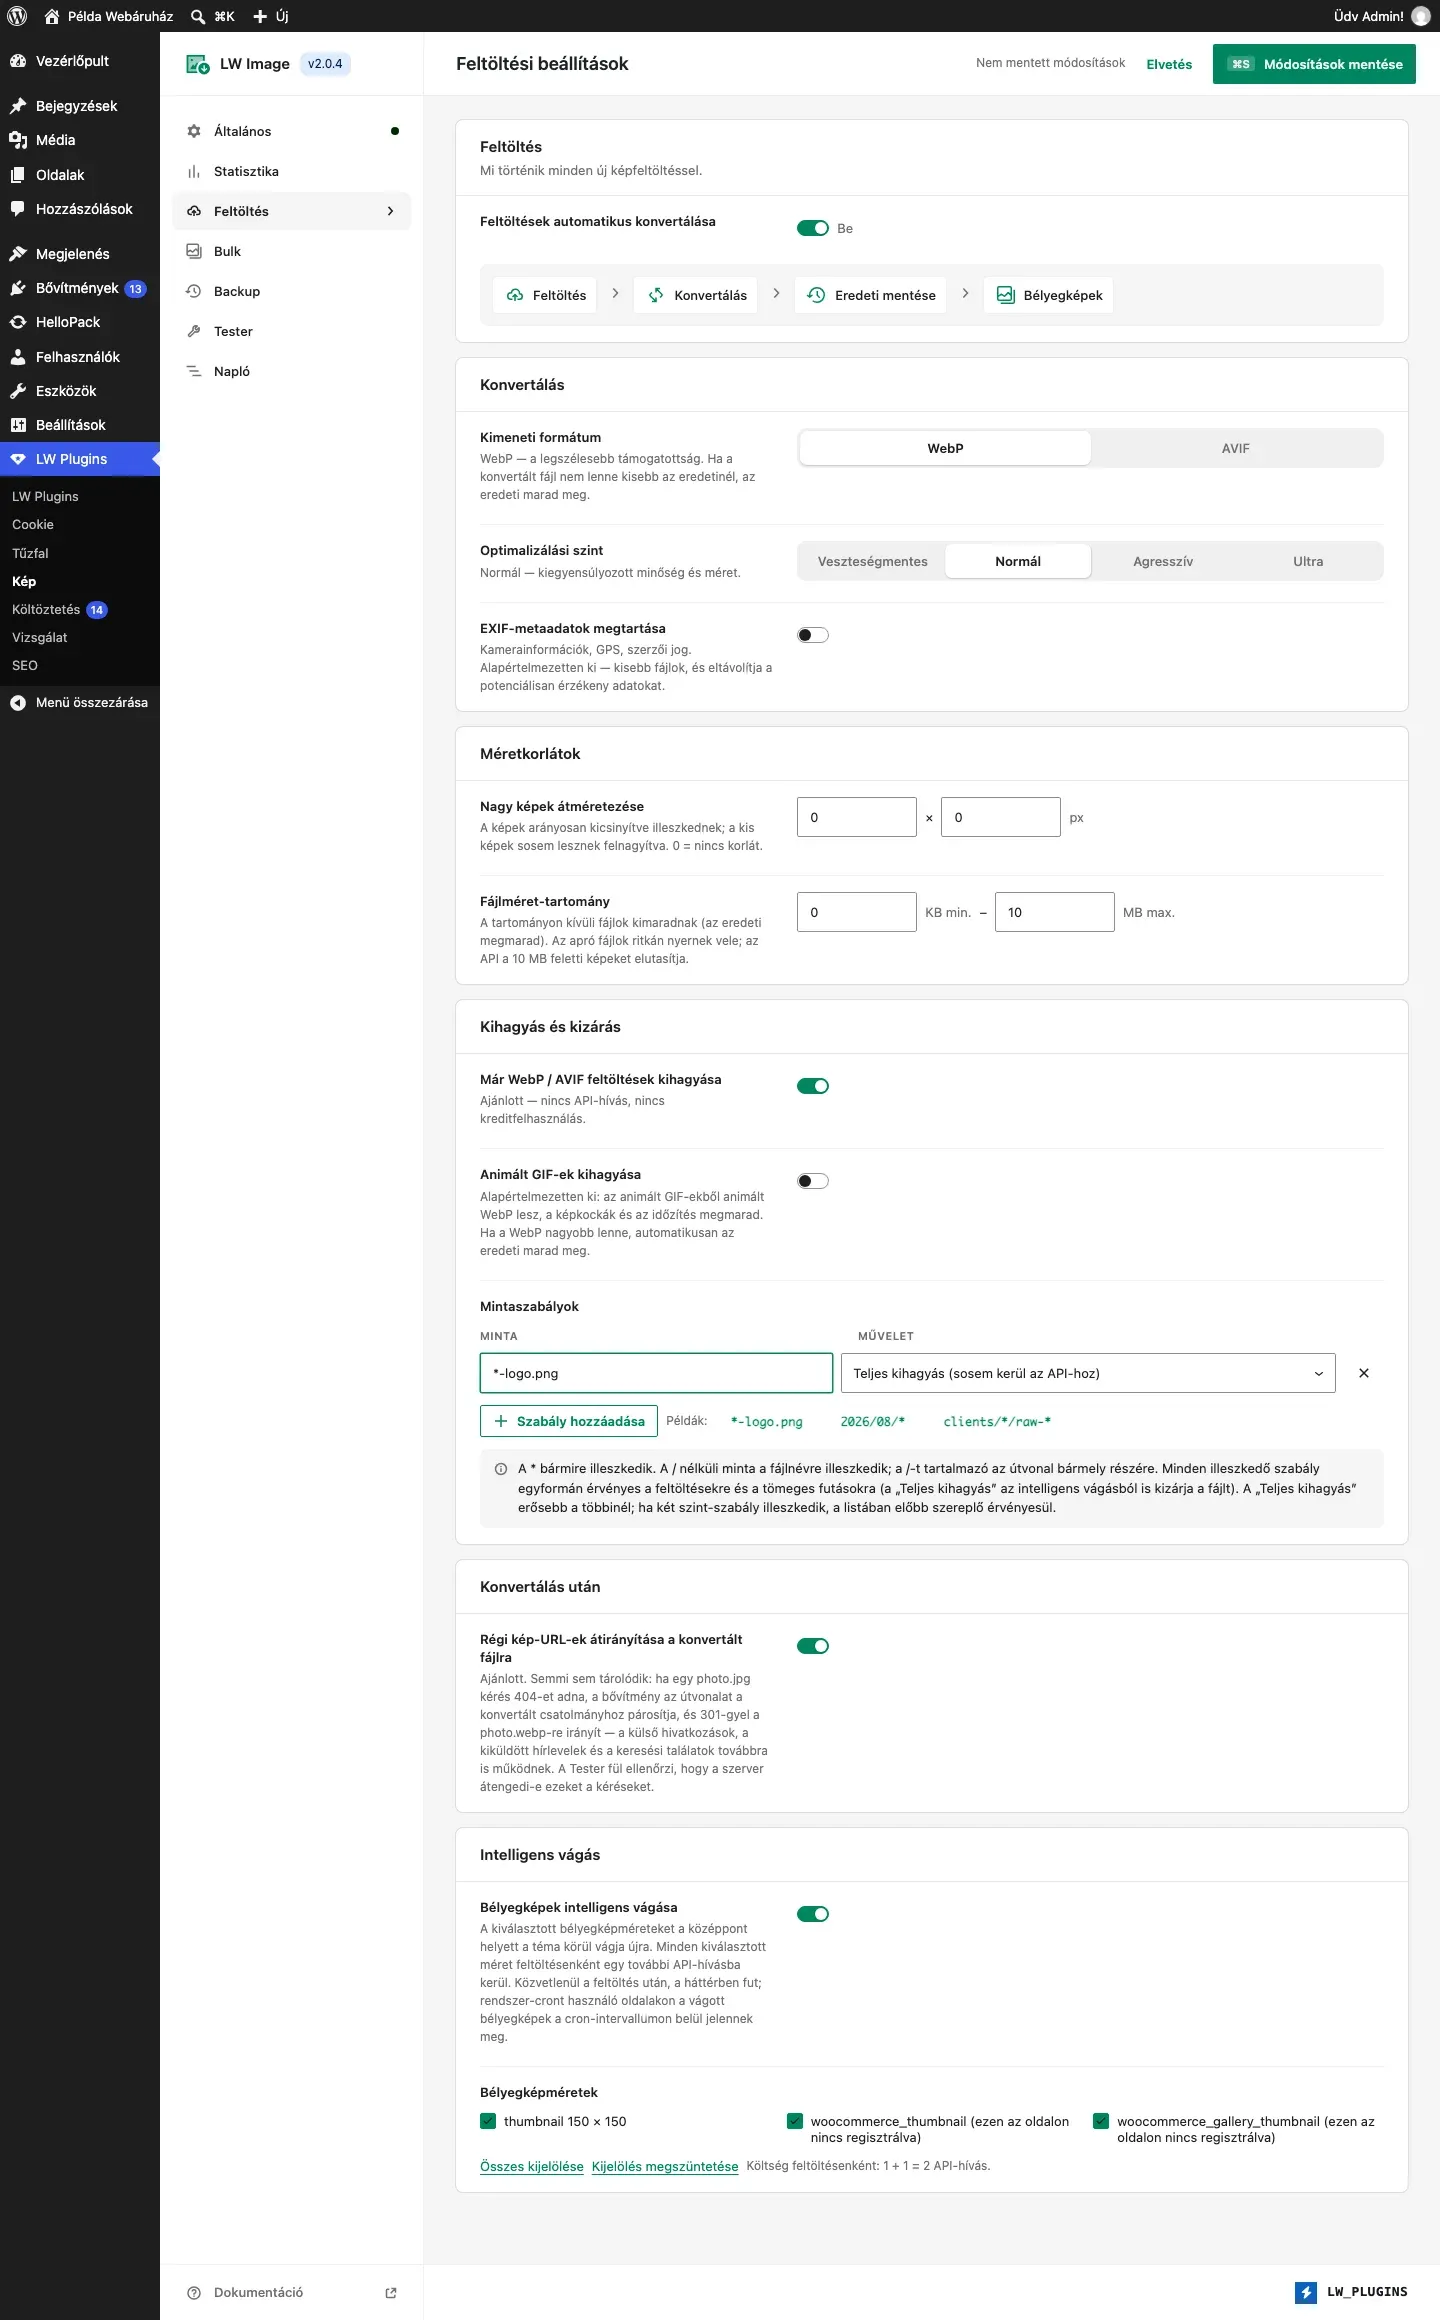1440x2320 pixels.
Task: Discard changes via Elvetés
Action: [x=1169, y=64]
